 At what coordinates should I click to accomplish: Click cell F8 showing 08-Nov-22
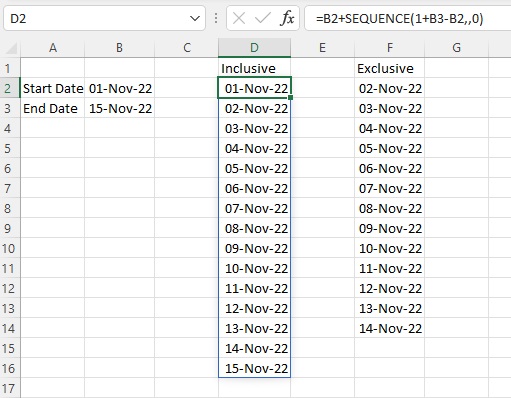[x=390, y=208]
